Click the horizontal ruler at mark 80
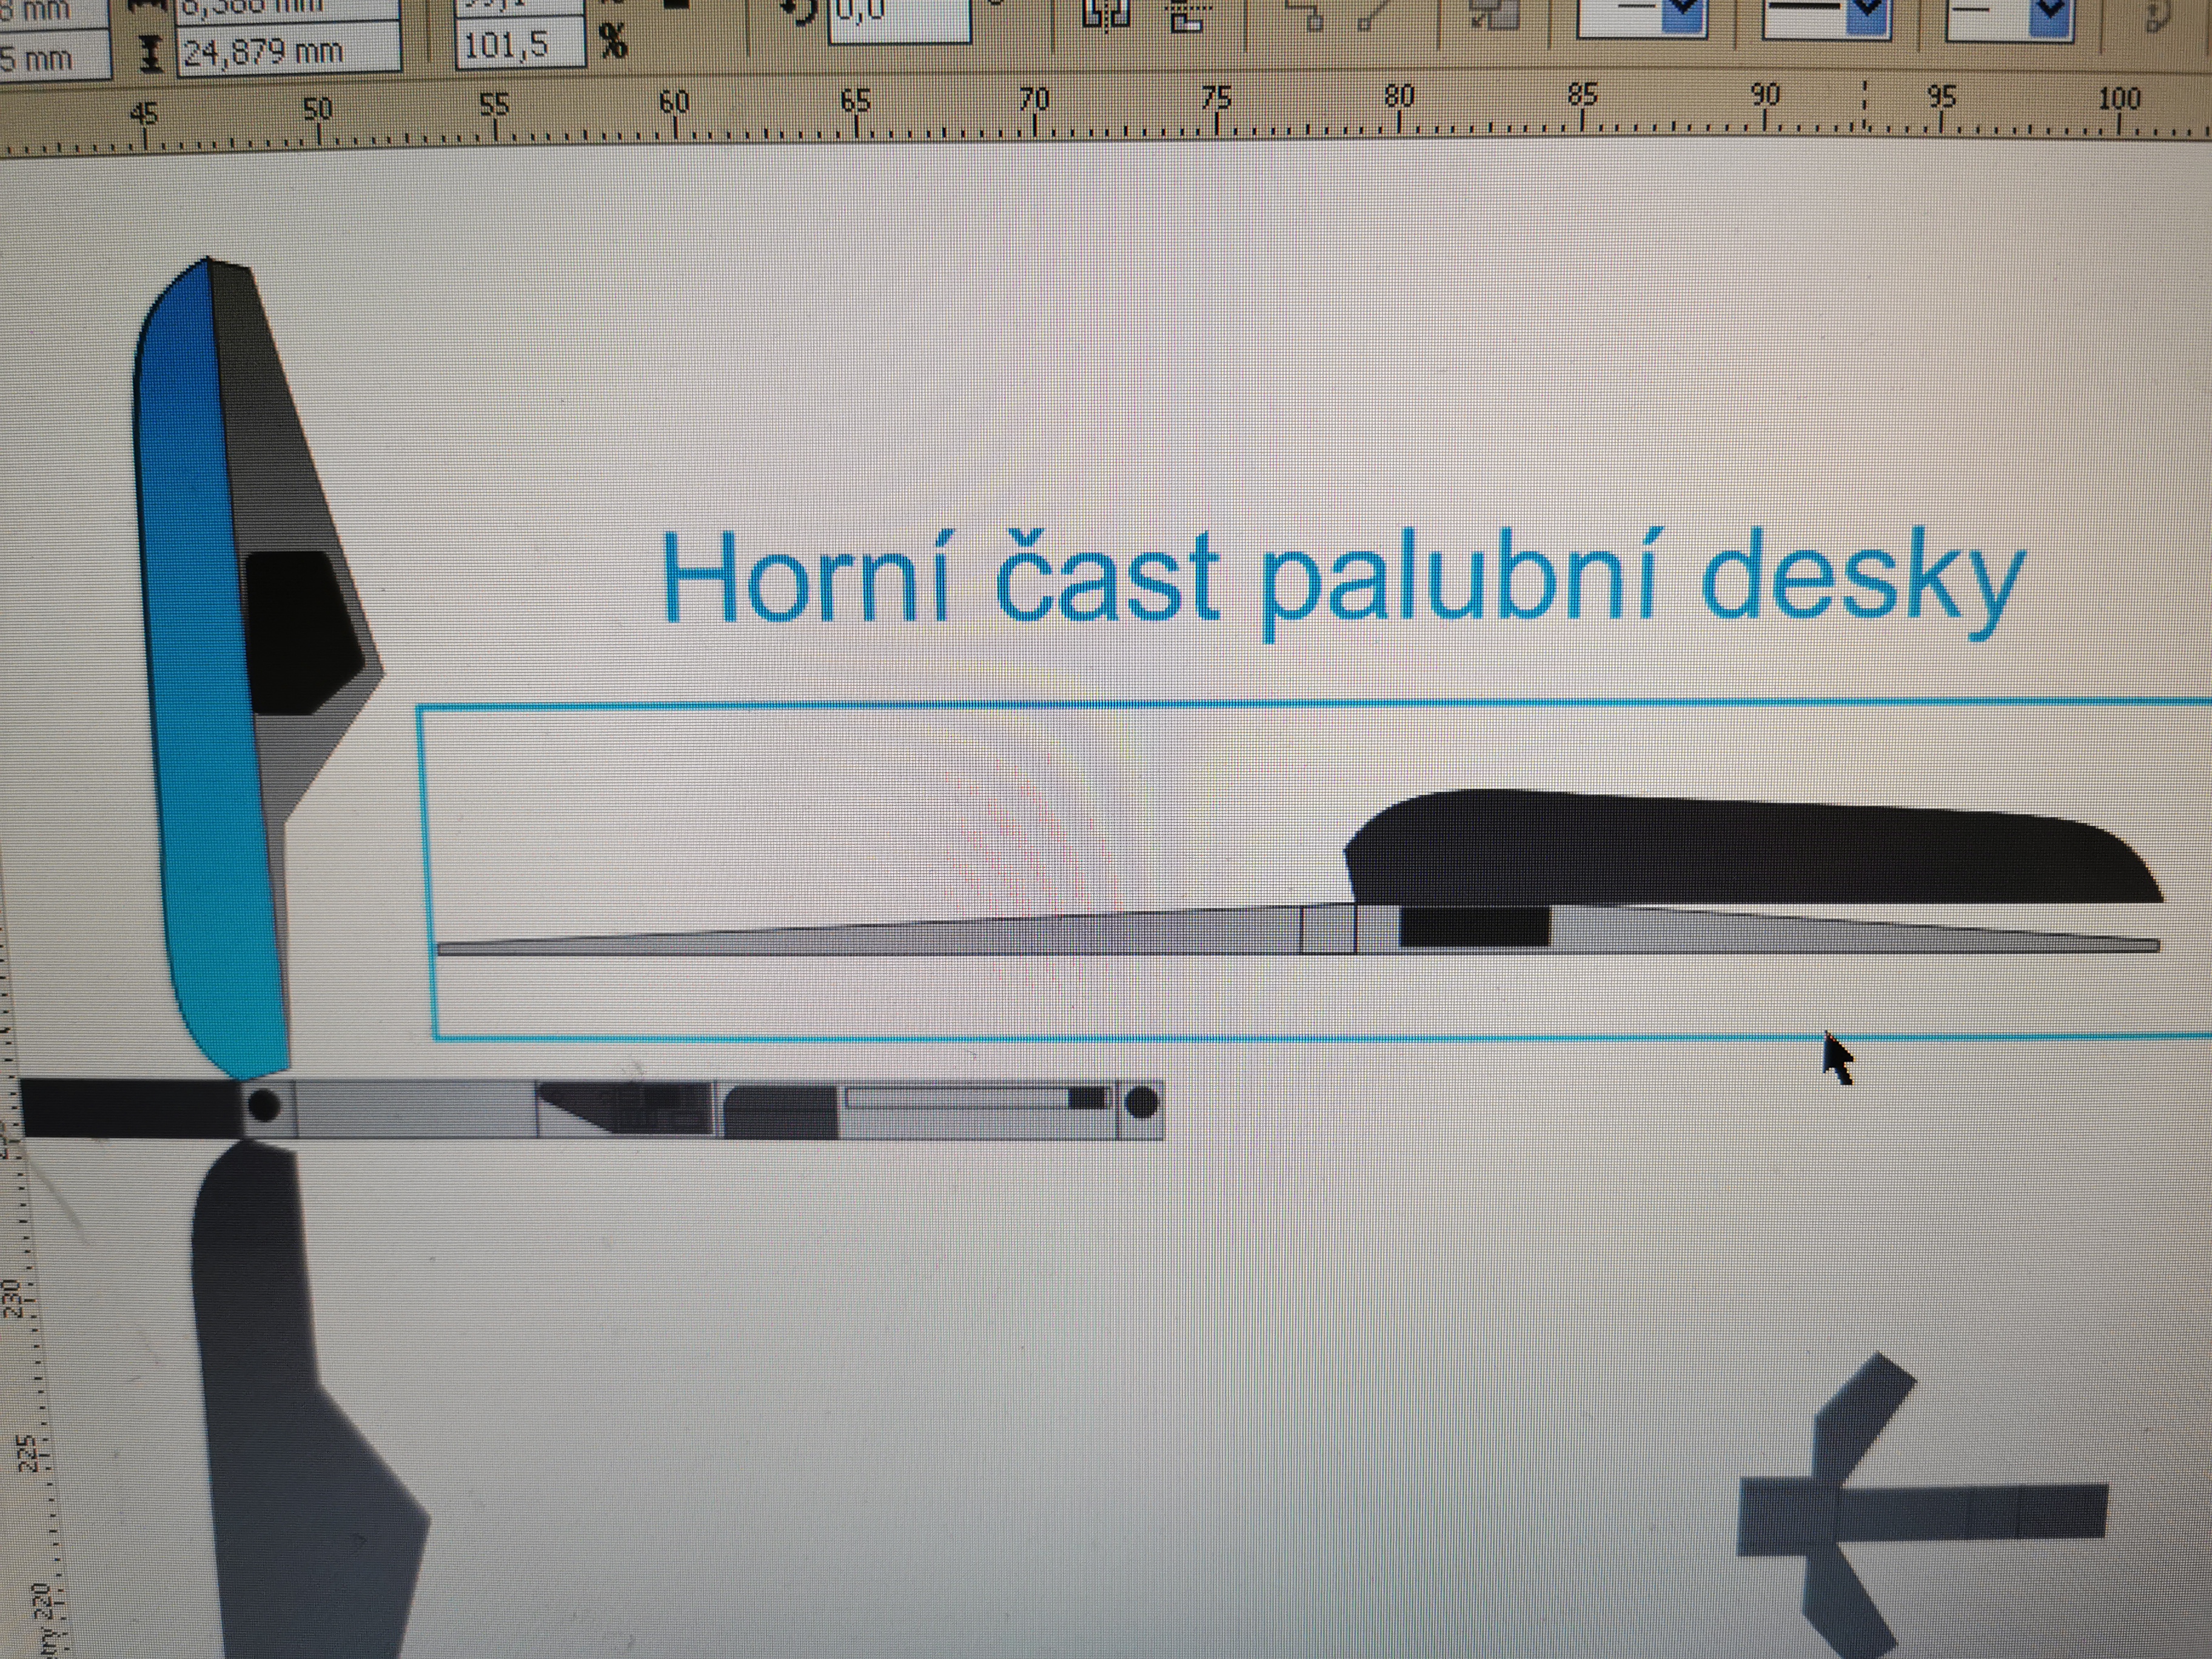The image size is (2212, 1659). [x=1398, y=118]
